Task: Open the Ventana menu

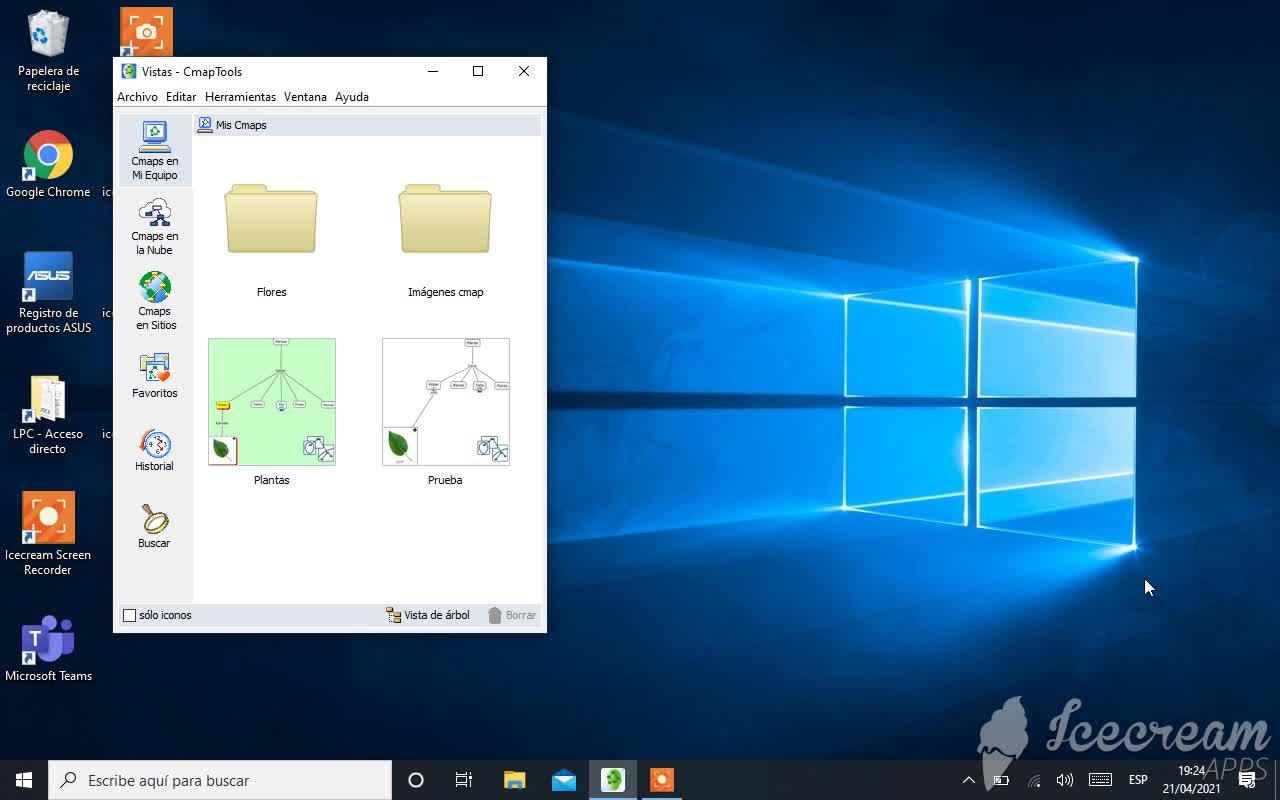Action: pyautogui.click(x=305, y=97)
